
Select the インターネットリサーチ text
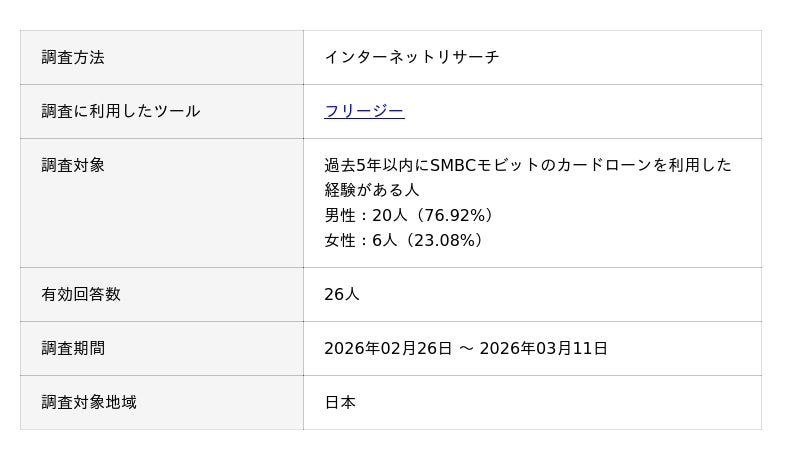pos(411,57)
